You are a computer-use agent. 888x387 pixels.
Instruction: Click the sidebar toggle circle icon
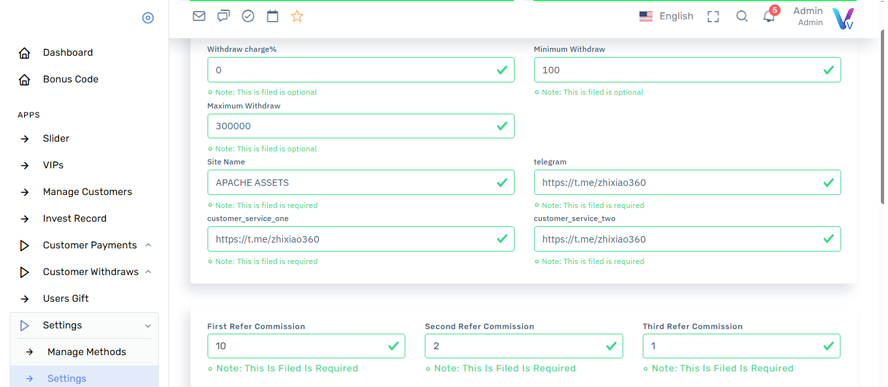[148, 18]
